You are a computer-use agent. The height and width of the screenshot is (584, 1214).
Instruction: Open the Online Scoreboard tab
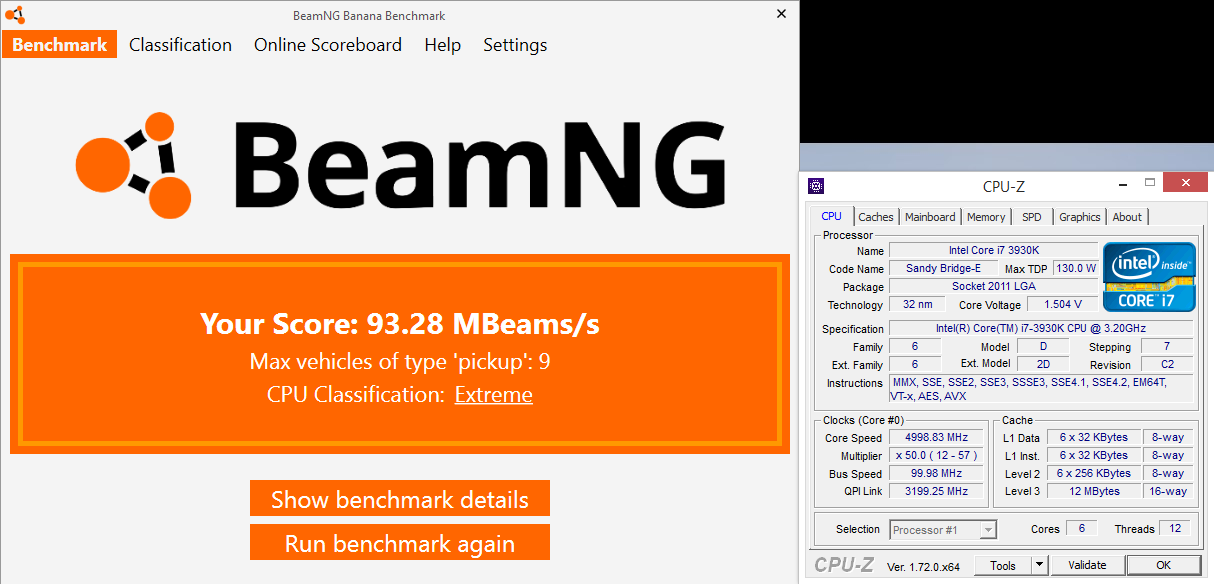click(x=328, y=45)
